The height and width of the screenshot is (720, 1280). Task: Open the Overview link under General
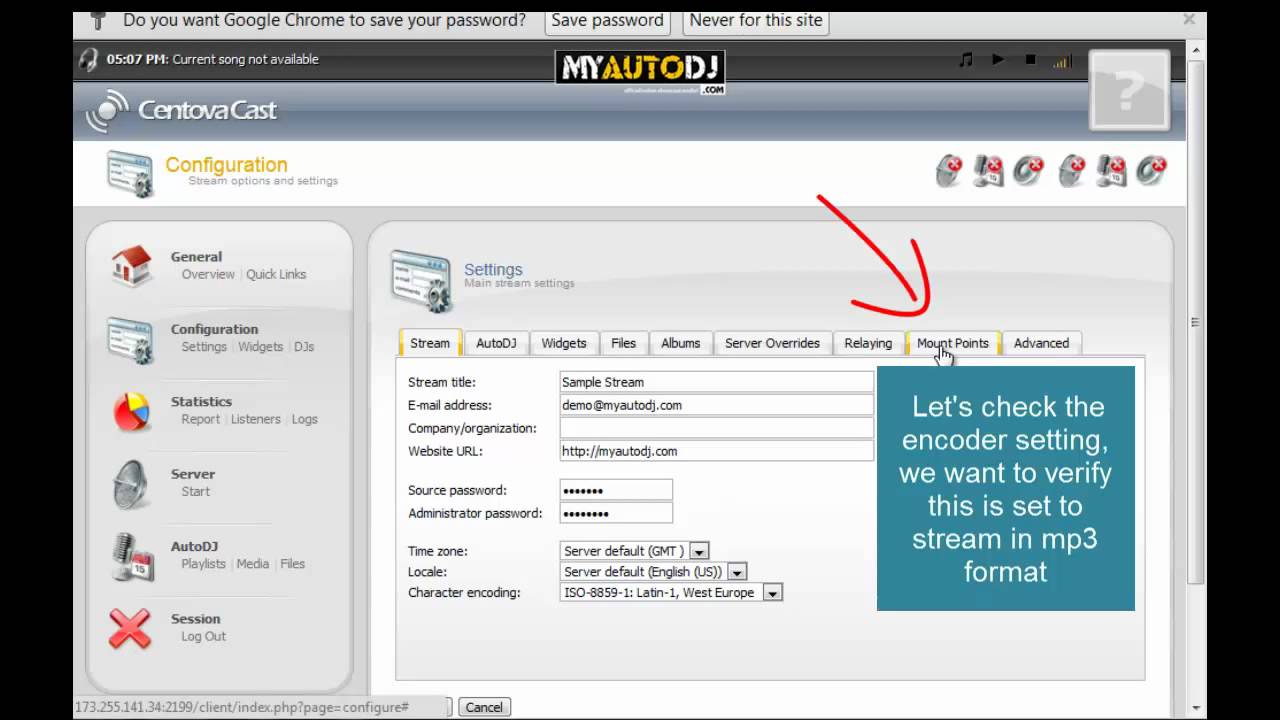[x=208, y=274]
